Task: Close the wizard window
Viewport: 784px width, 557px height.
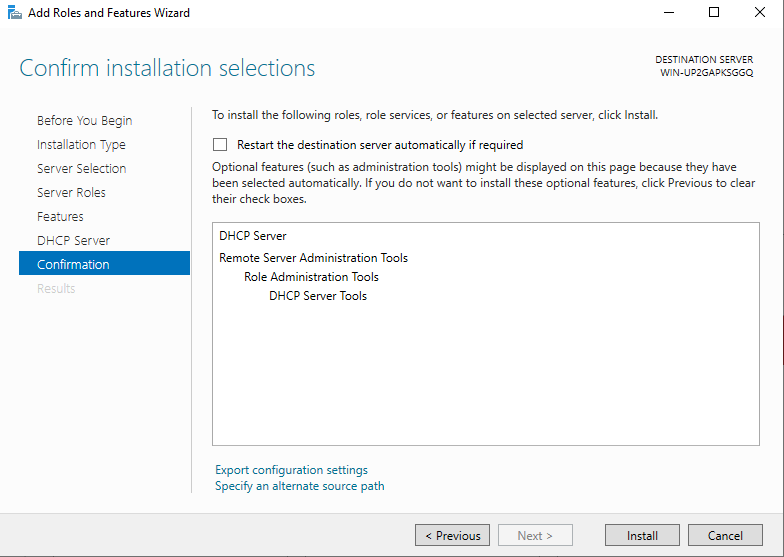Action: 759,13
